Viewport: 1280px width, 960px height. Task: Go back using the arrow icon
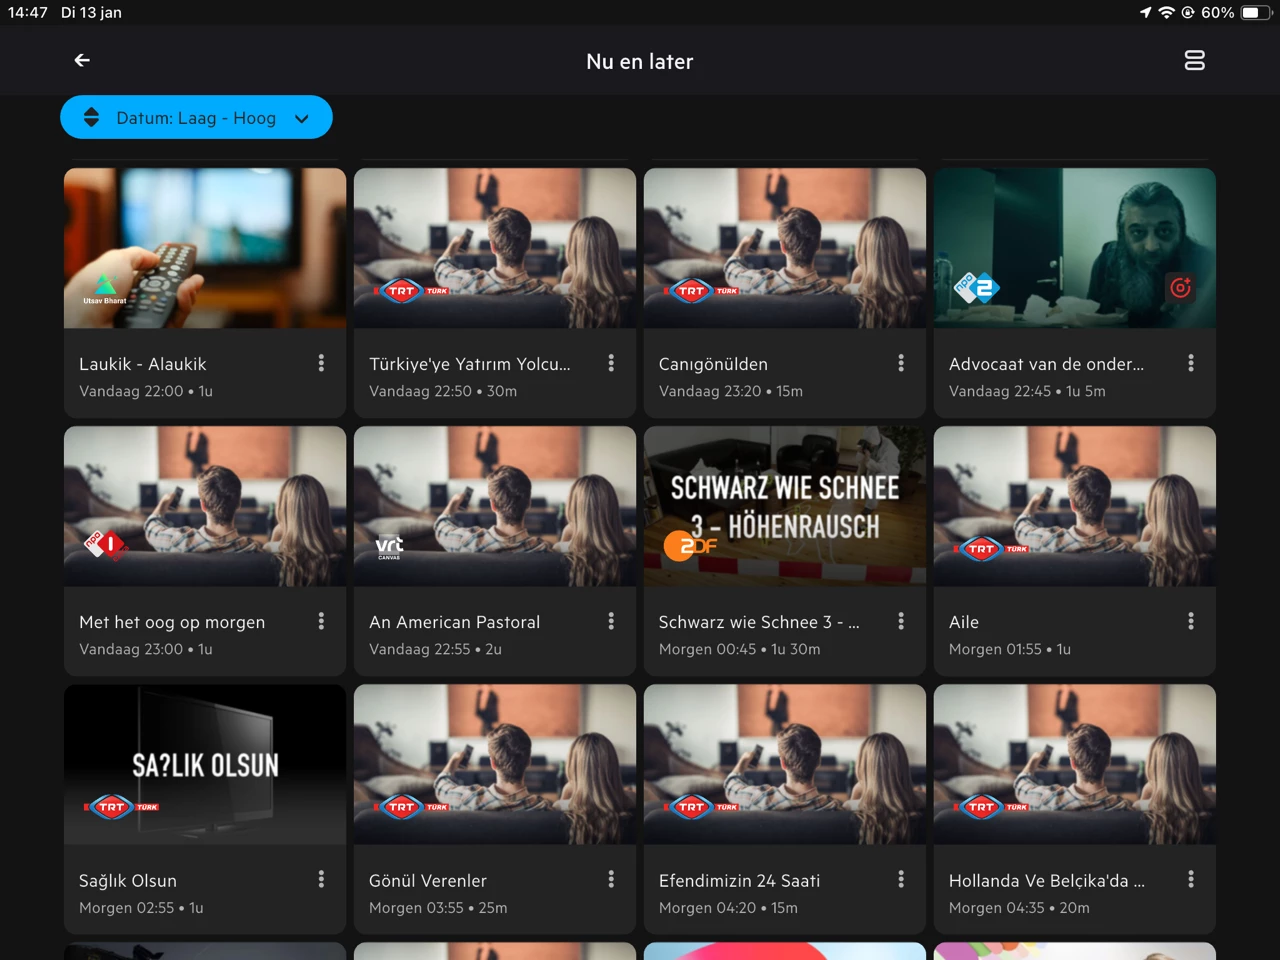(x=82, y=61)
